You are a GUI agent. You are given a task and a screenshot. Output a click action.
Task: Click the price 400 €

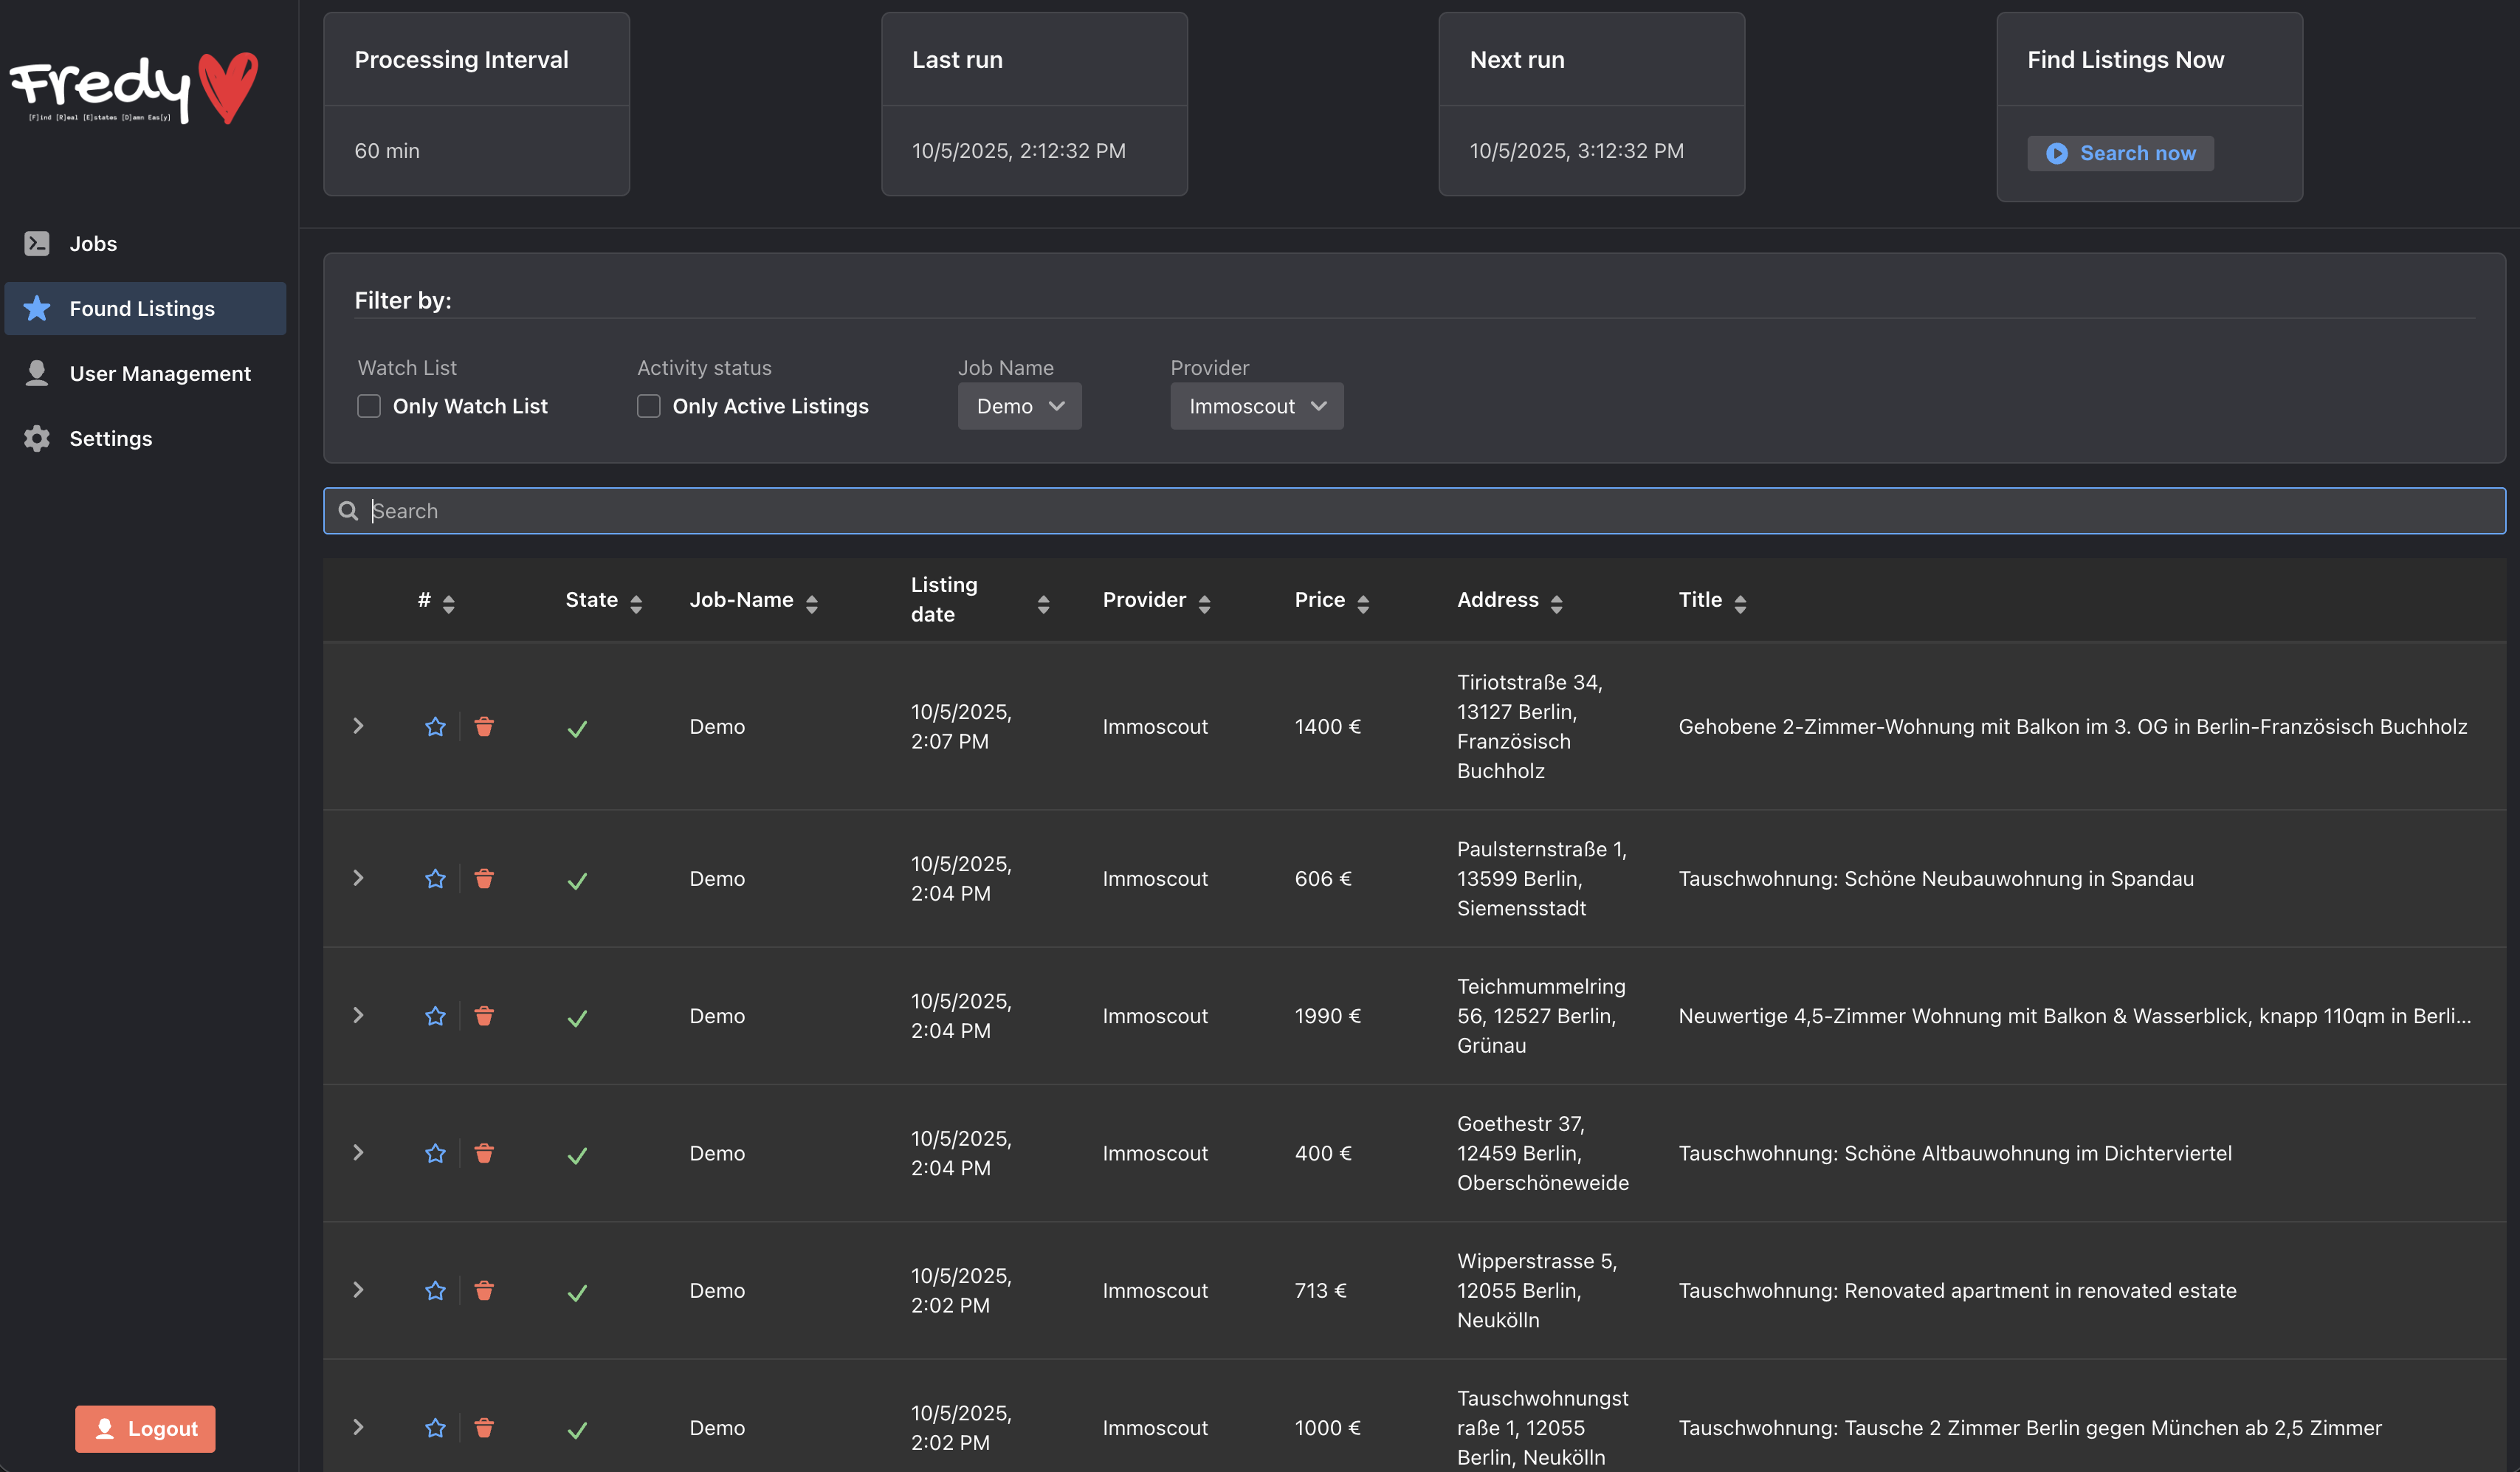(1323, 1153)
